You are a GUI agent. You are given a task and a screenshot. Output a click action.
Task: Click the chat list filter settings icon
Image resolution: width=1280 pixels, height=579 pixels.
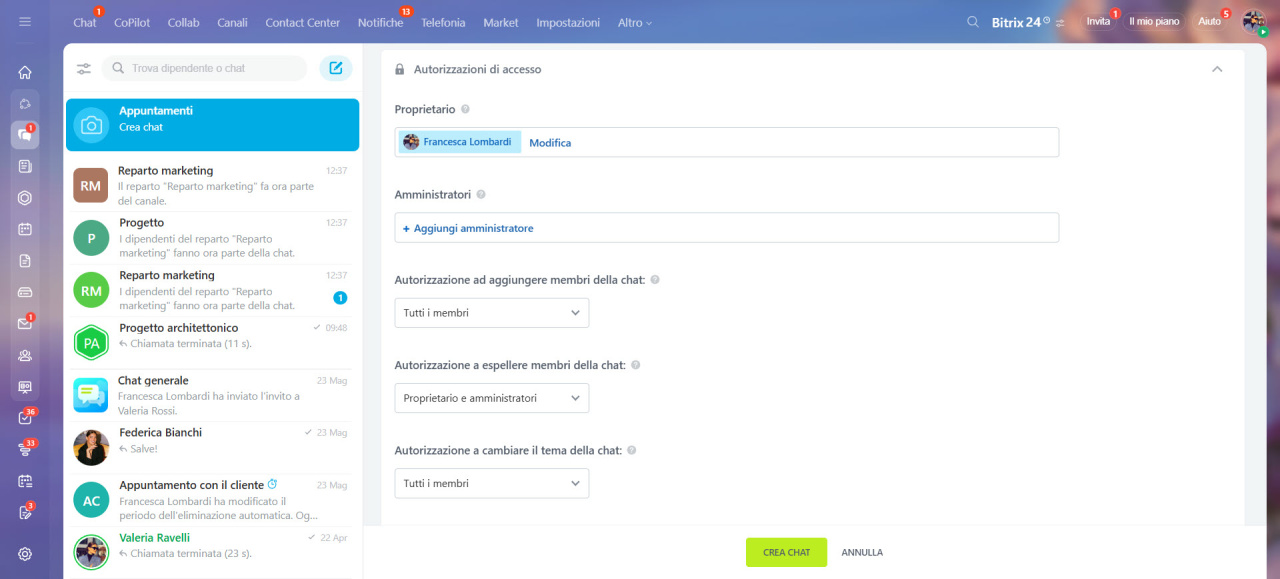coord(84,68)
